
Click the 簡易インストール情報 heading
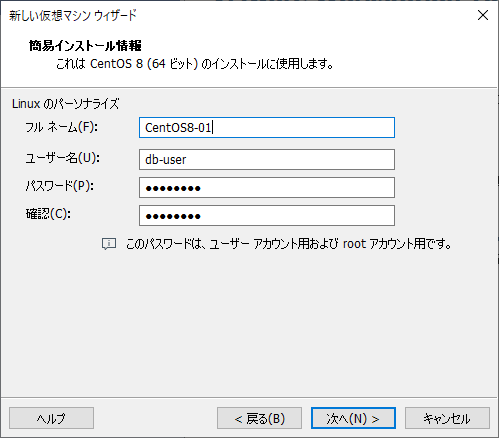pos(85,46)
